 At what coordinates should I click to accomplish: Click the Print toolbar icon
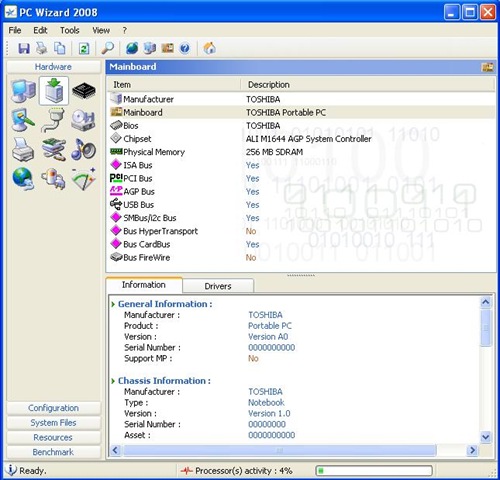coord(42,49)
